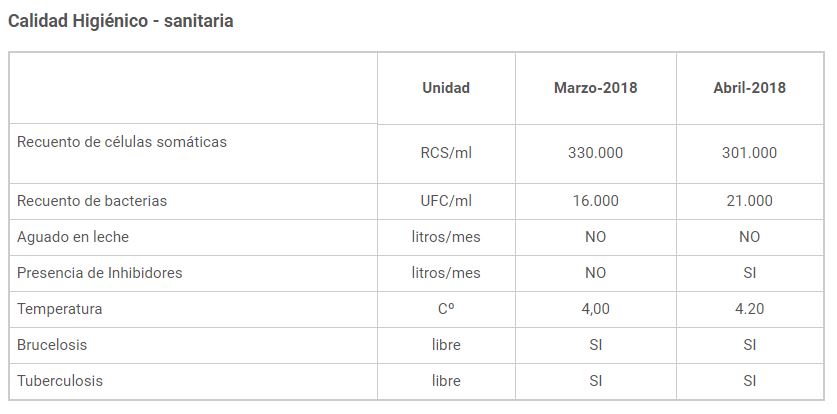Select the Unidad column header
The height and width of the screenshot is (414, 837).
pos(446,88)
